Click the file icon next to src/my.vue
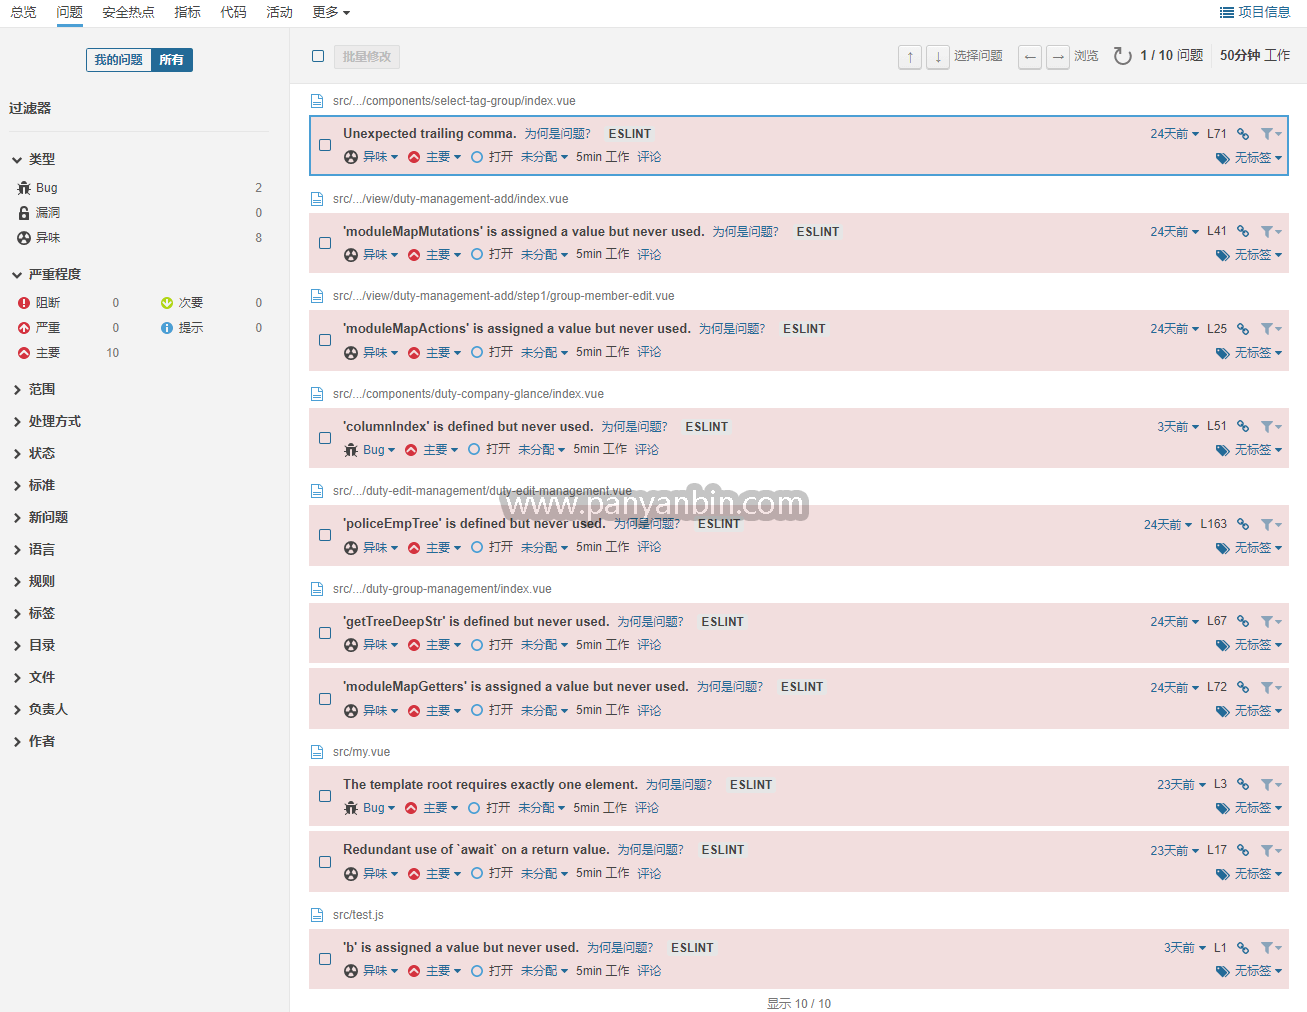1307x1012 pixels. (316, 751)
